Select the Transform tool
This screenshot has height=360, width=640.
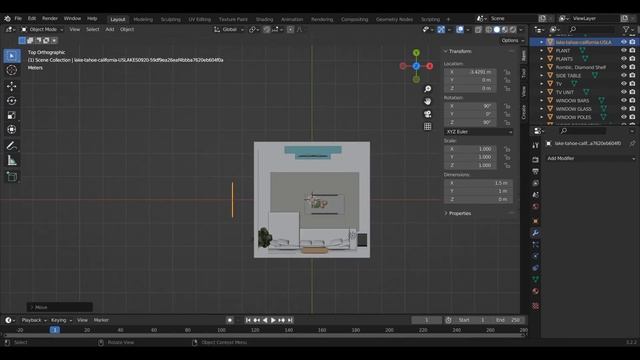12,129
